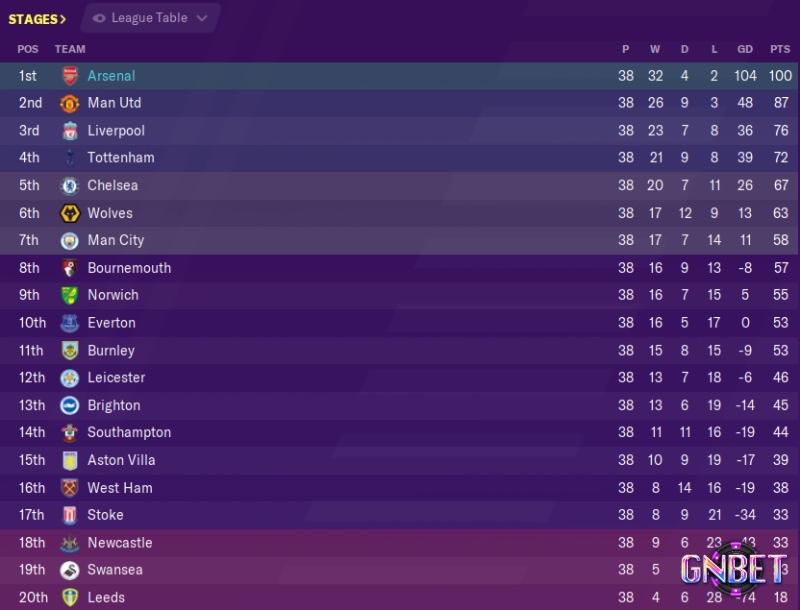Click the Liverpool crest icon
This screenshot has width=800, height=610.
(x=69, y=131)
